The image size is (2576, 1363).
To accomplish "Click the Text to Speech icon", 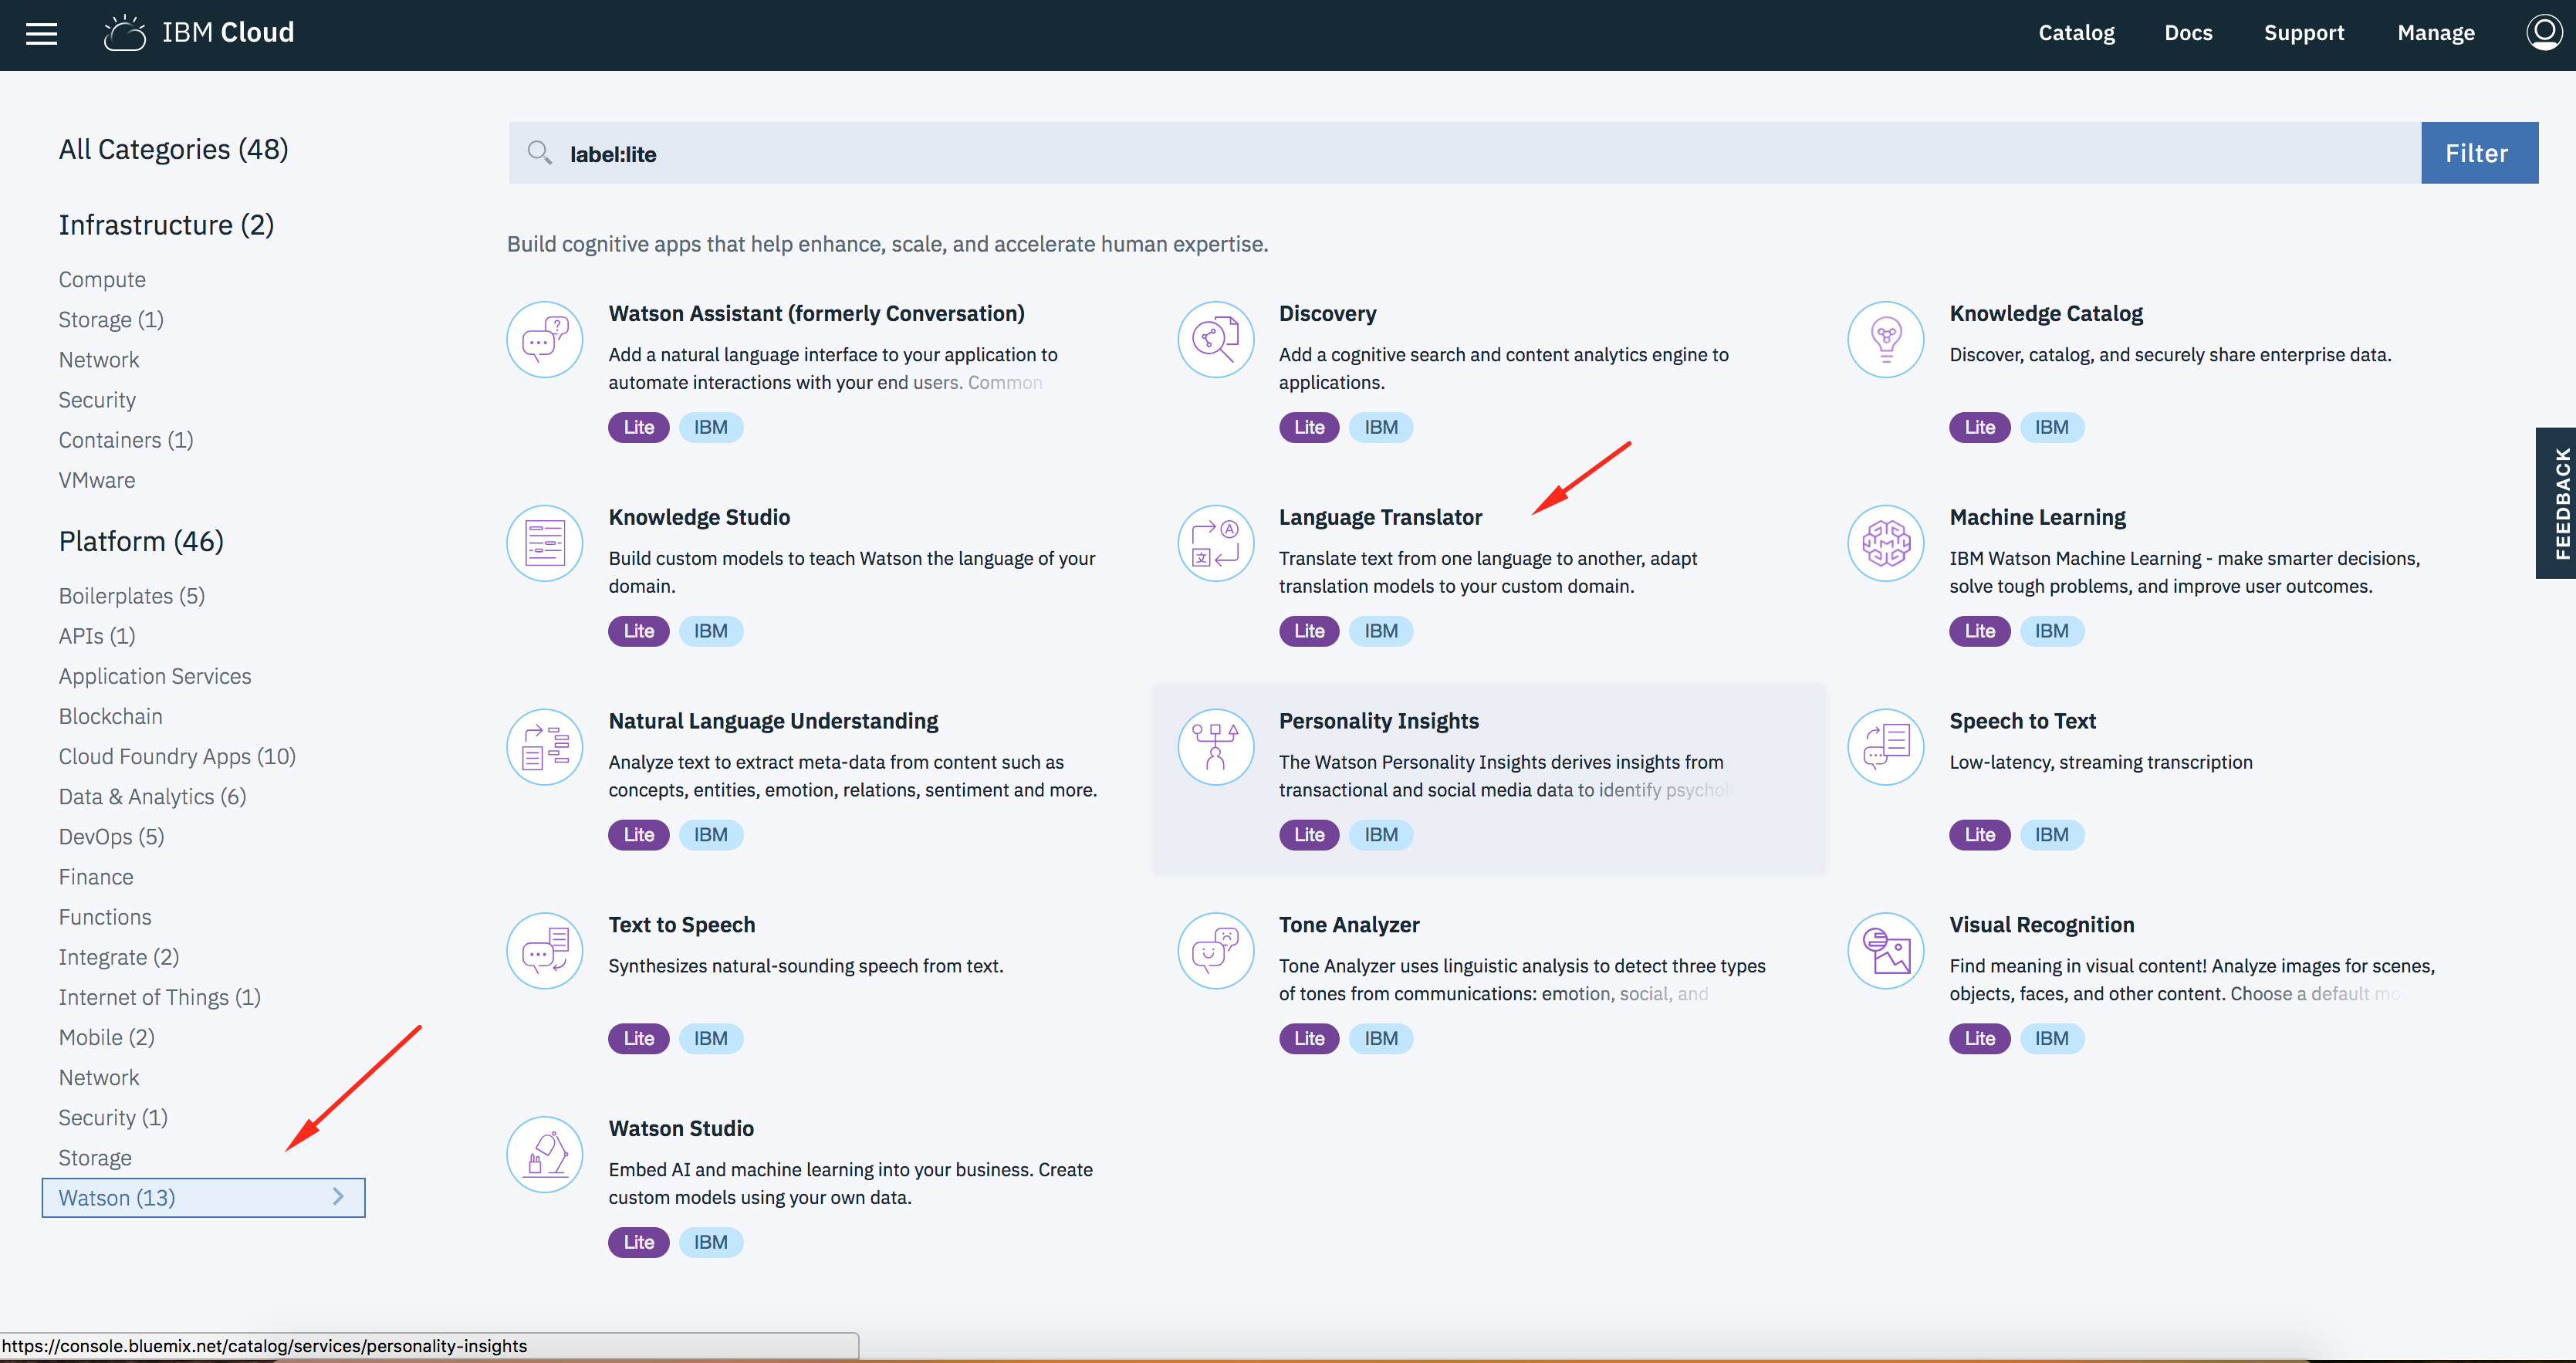I will [x=545, y=951].
